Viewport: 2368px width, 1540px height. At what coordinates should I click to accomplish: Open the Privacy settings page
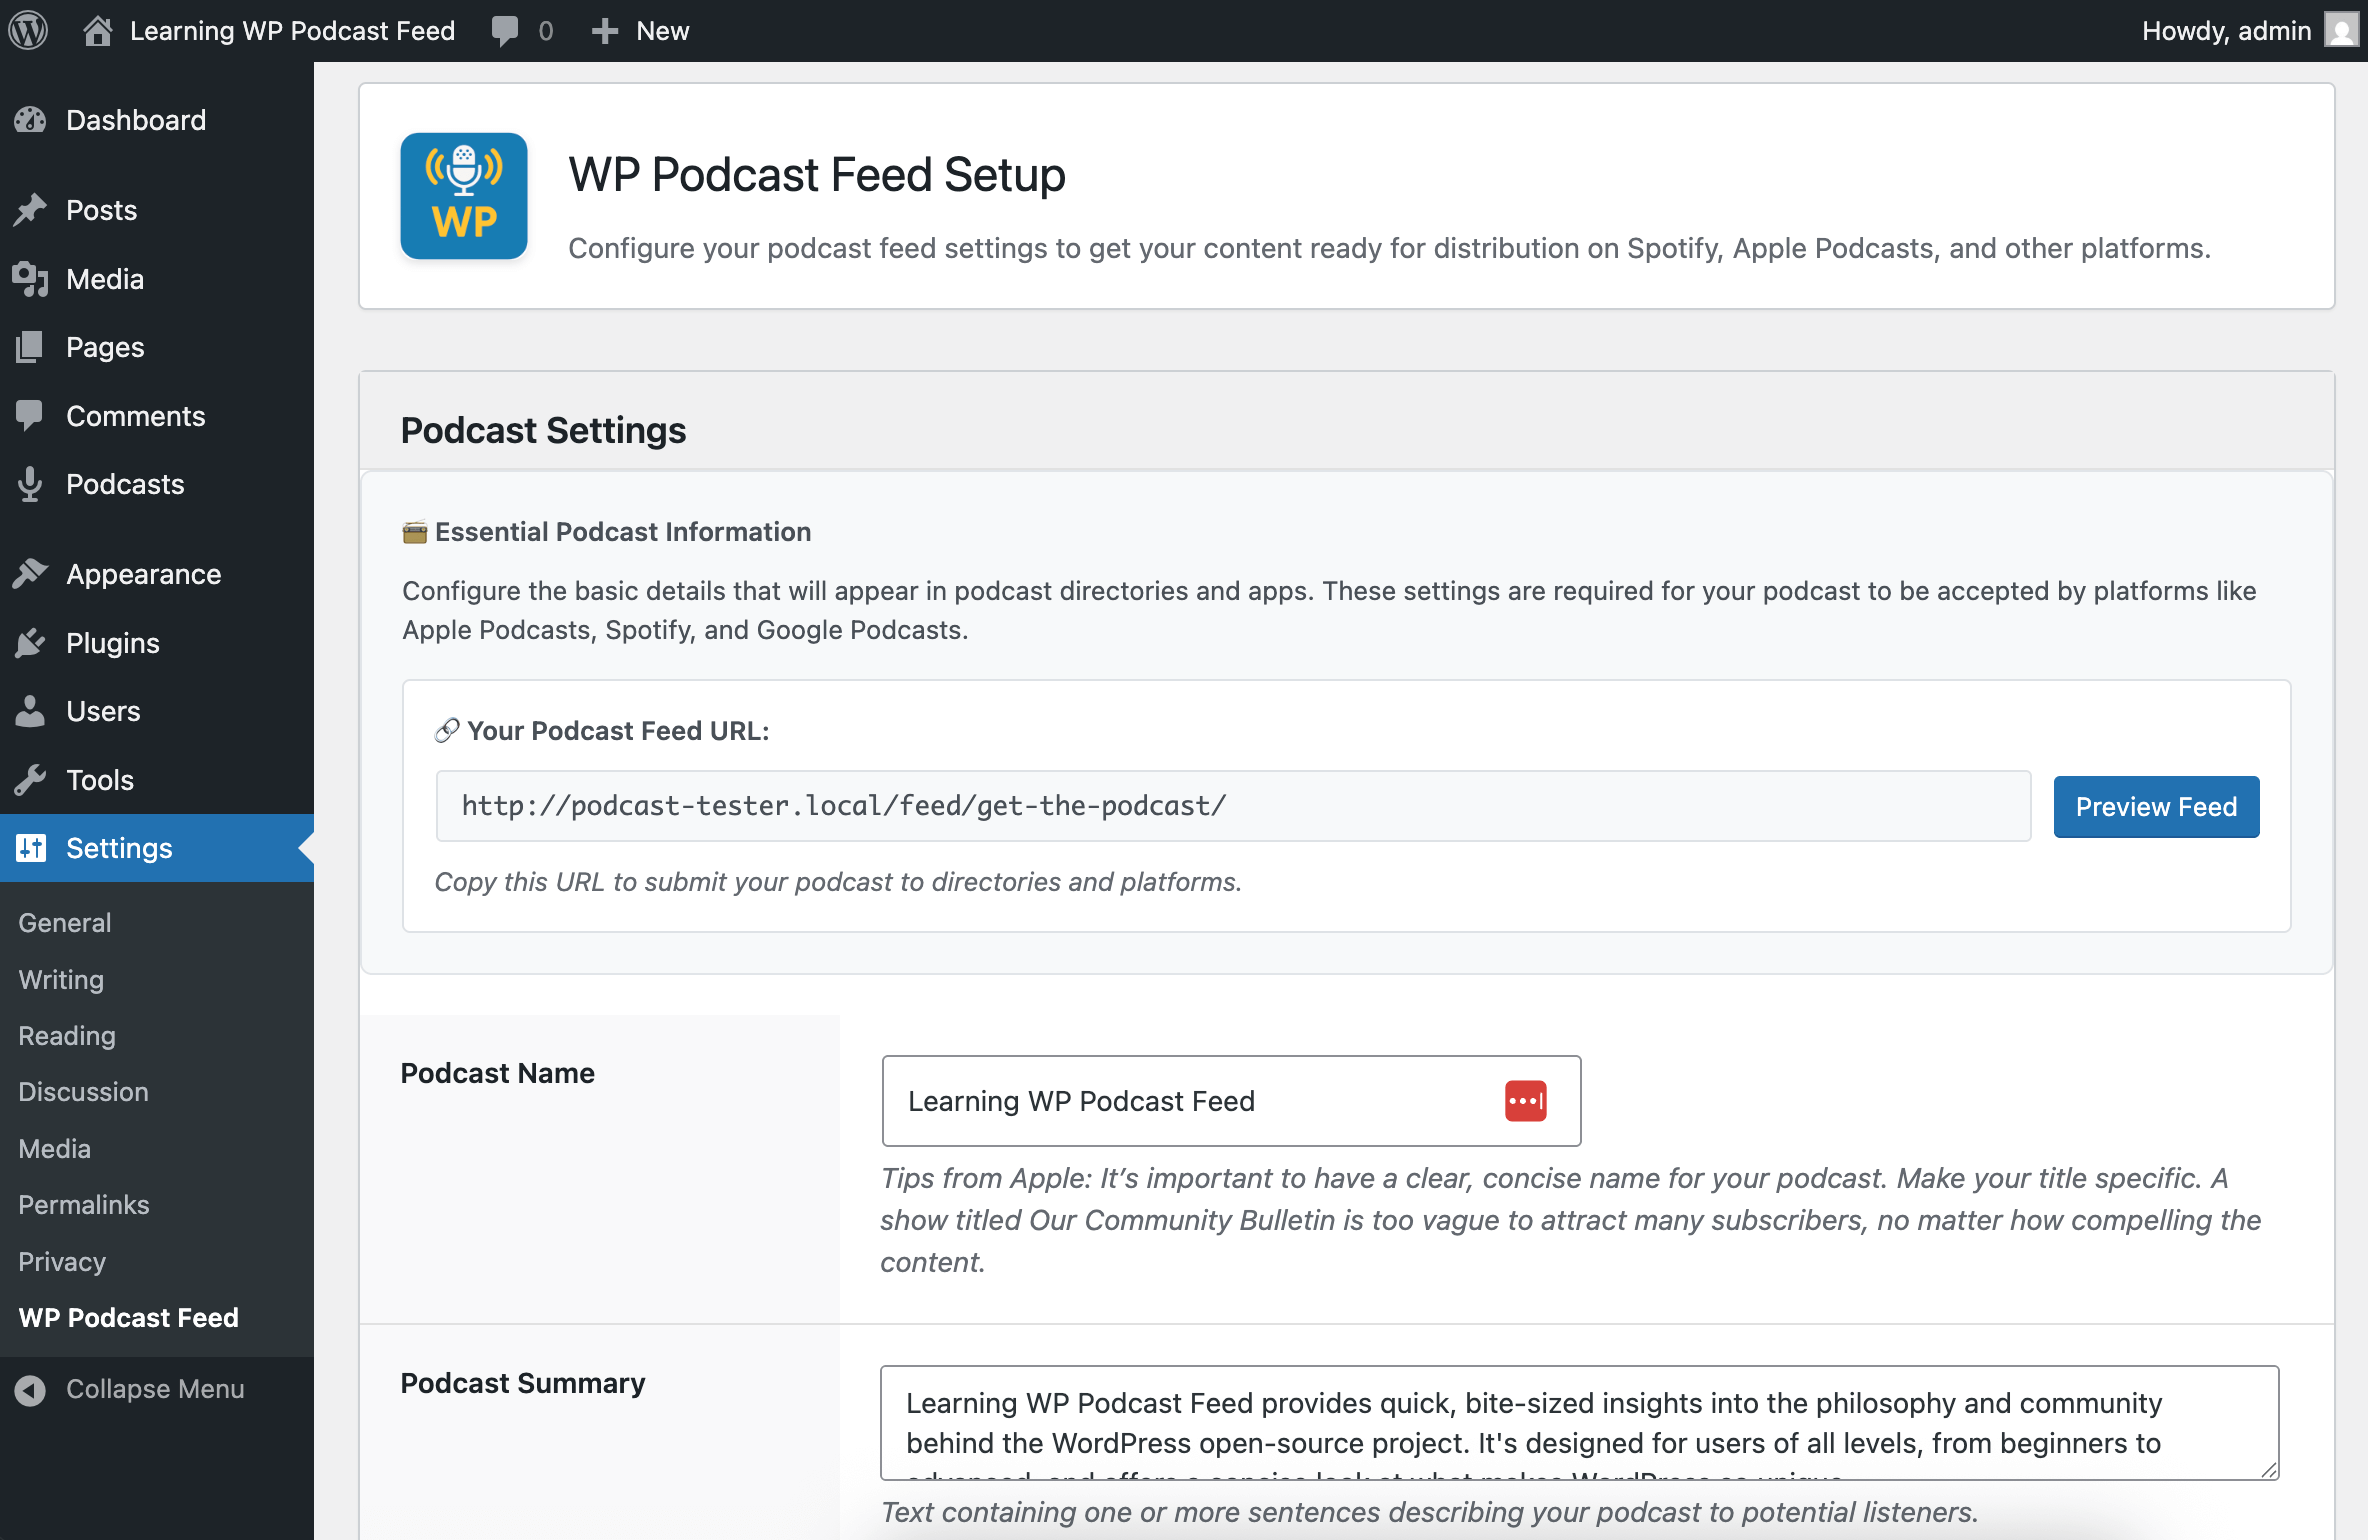point(61,1261)
